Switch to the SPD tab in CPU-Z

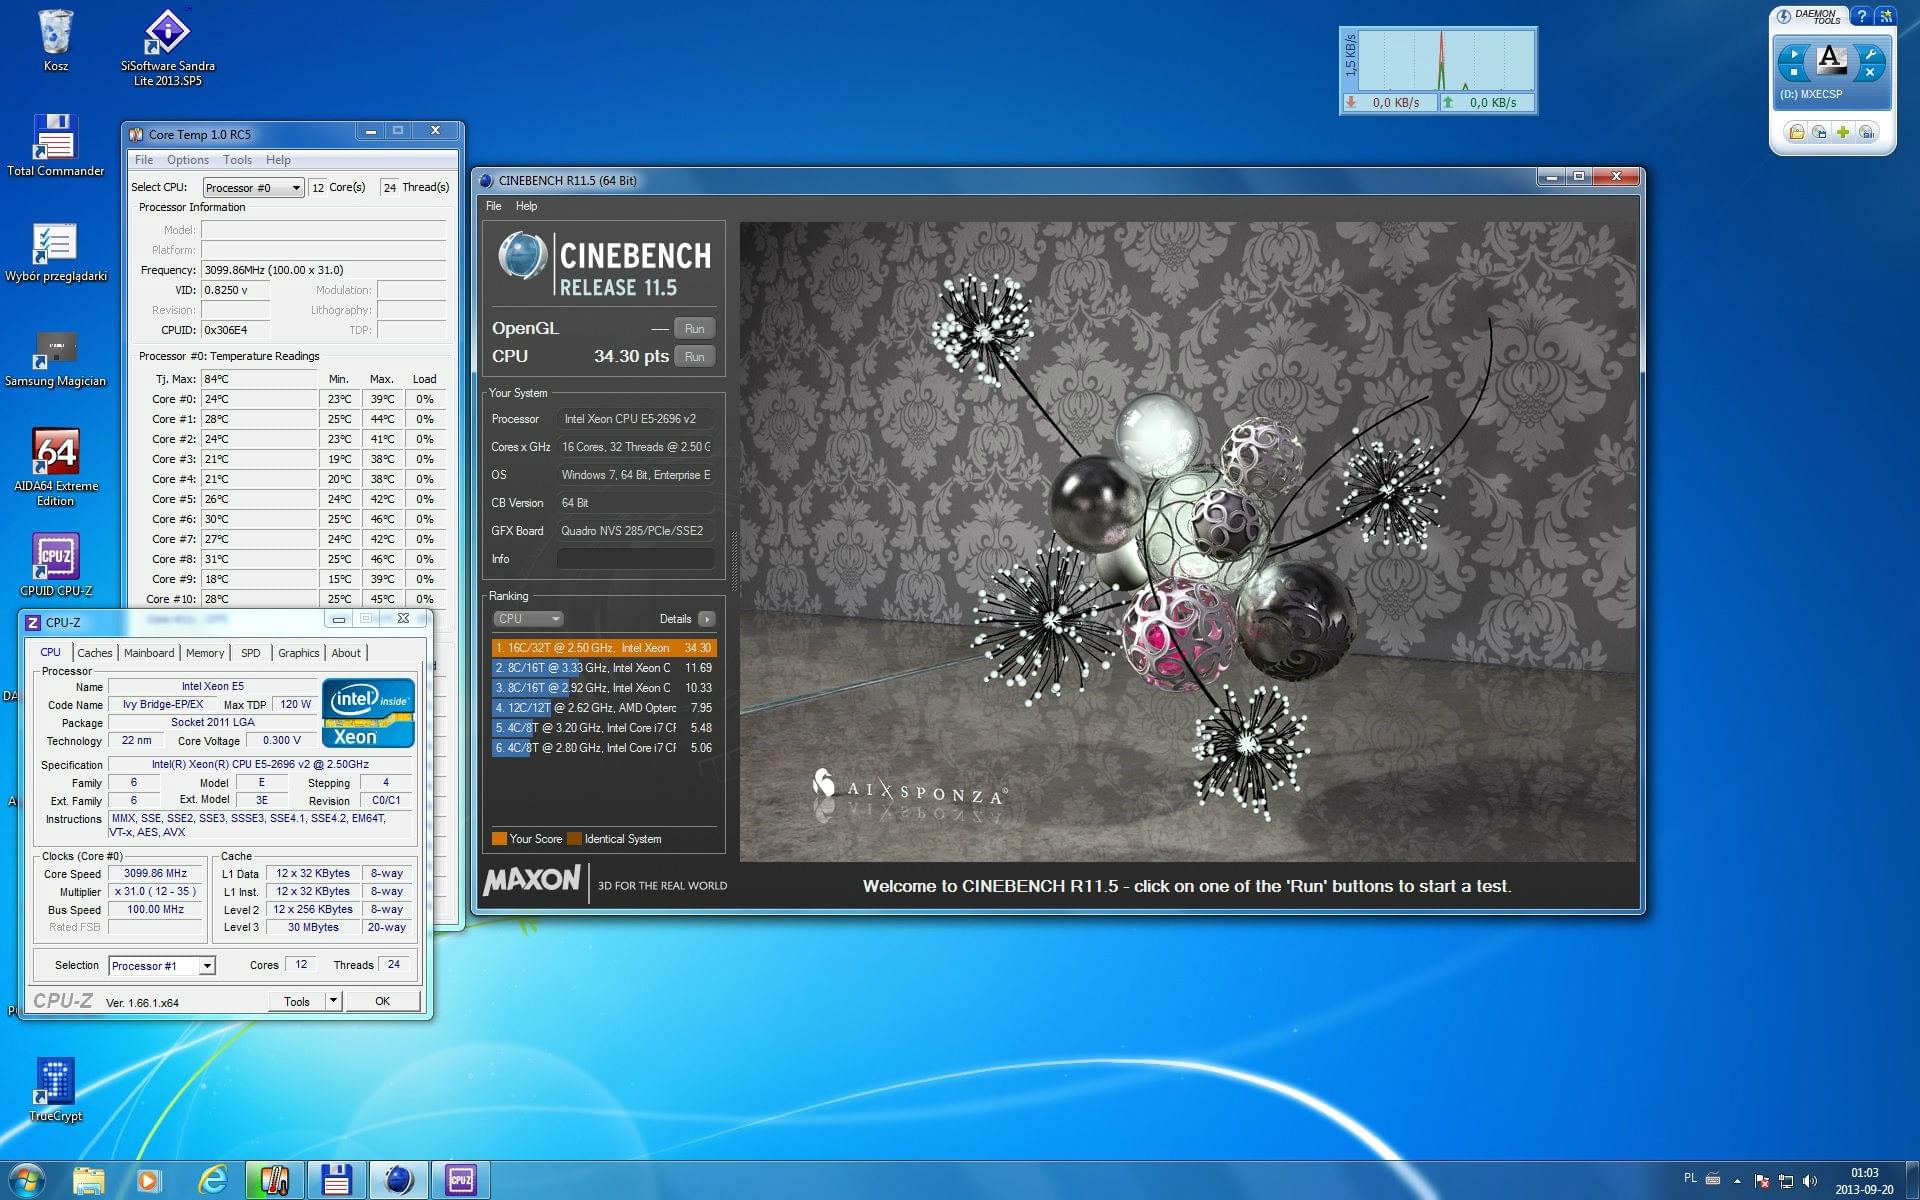coord(251,653)
